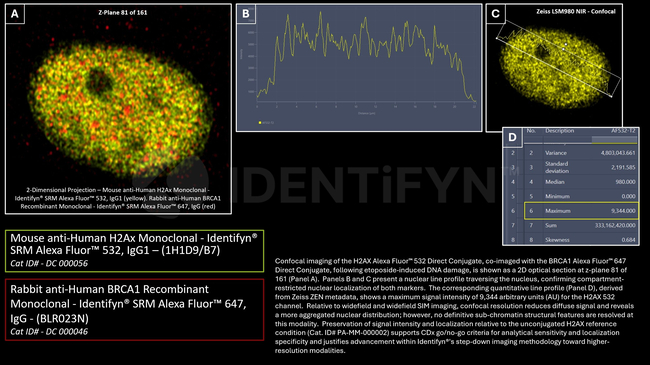Select the median value 980.000
Image resolution: width=650 pixels, height=365 pixels.
point(625,182)
